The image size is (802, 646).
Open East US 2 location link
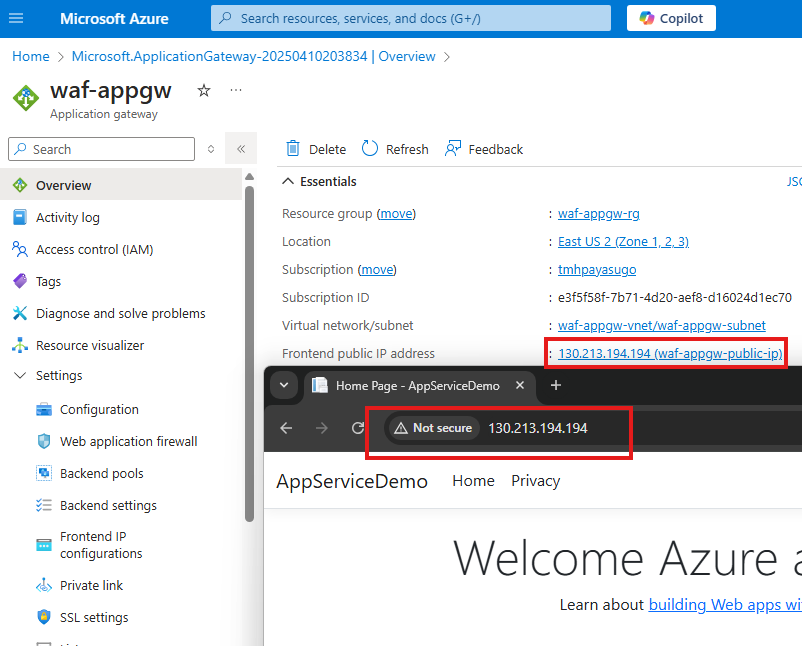tap(623, 241)
